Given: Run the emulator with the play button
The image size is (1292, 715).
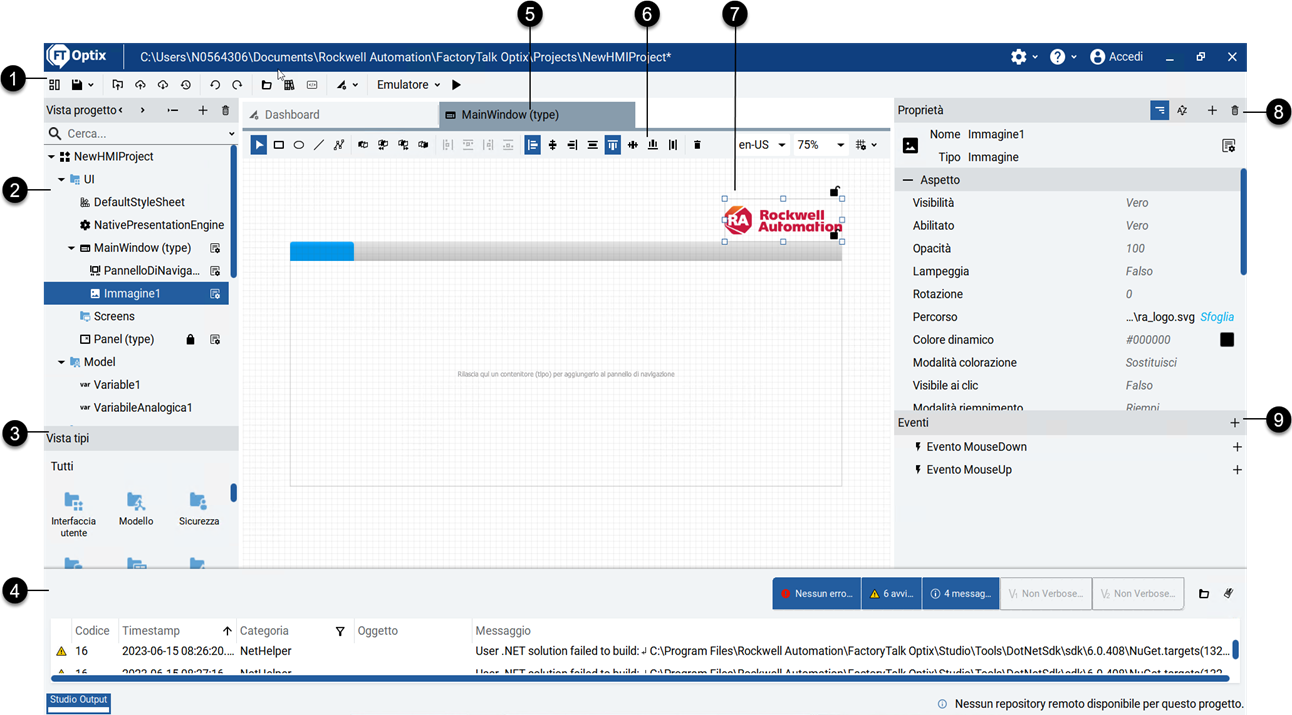Looking at the screenshot, I should (x=457, y=85).
